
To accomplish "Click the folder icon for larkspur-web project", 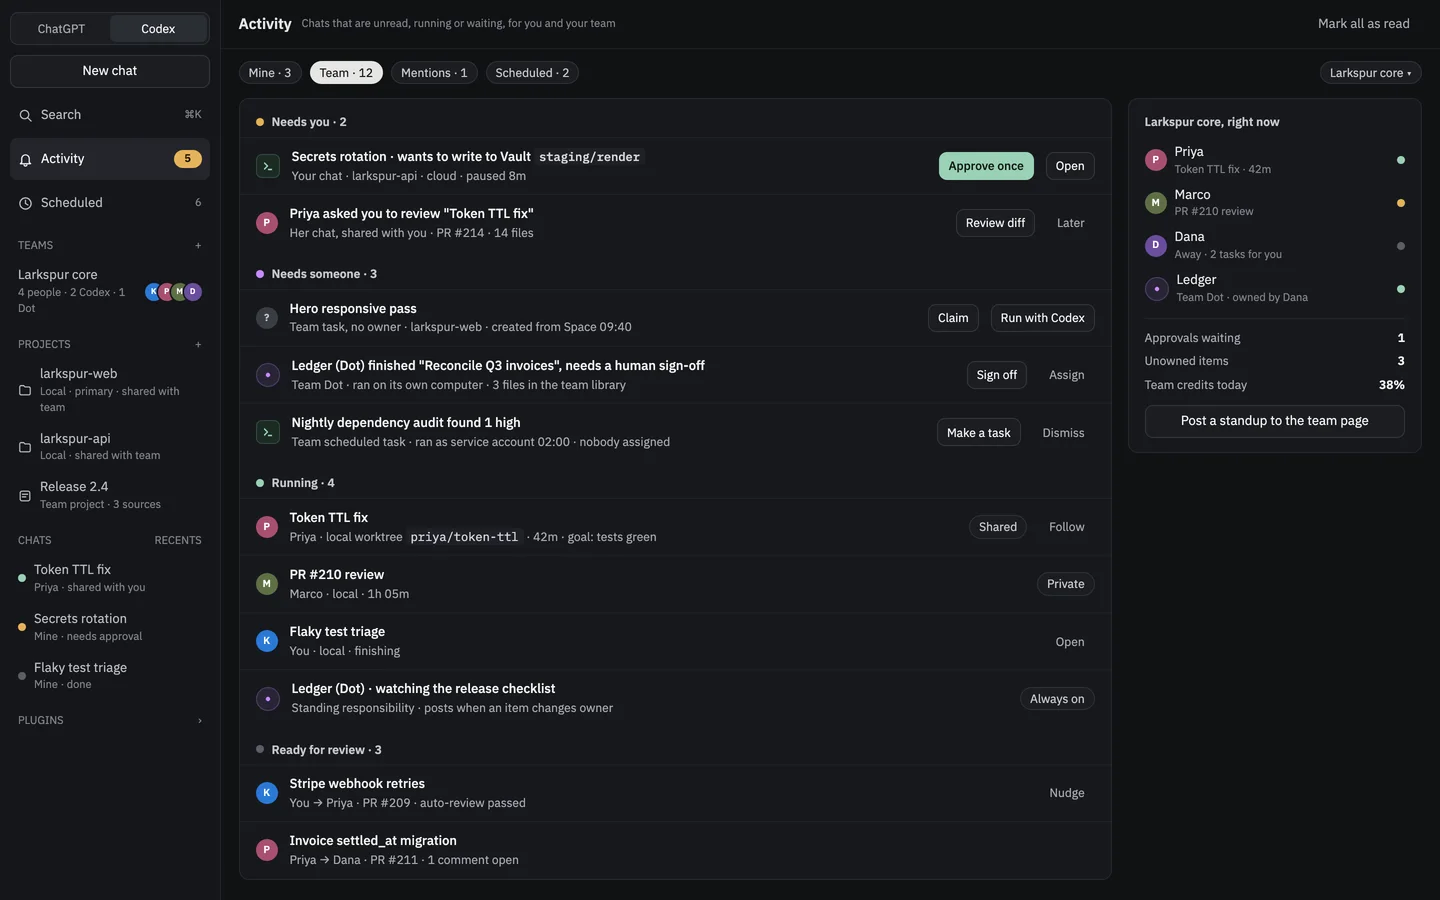I will [x=25, y=390].
